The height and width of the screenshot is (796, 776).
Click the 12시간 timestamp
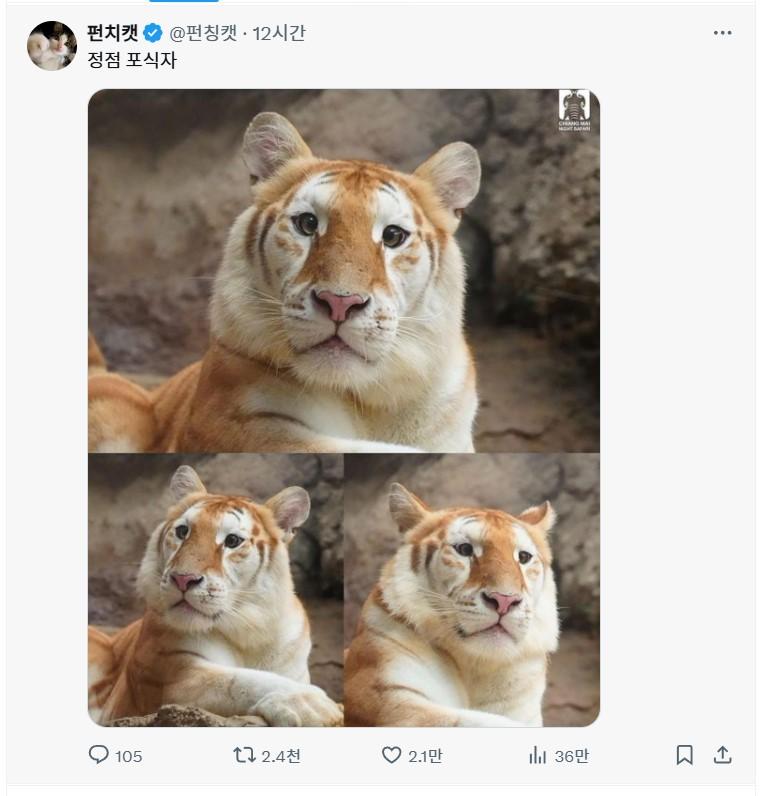(x=279, y=33)
